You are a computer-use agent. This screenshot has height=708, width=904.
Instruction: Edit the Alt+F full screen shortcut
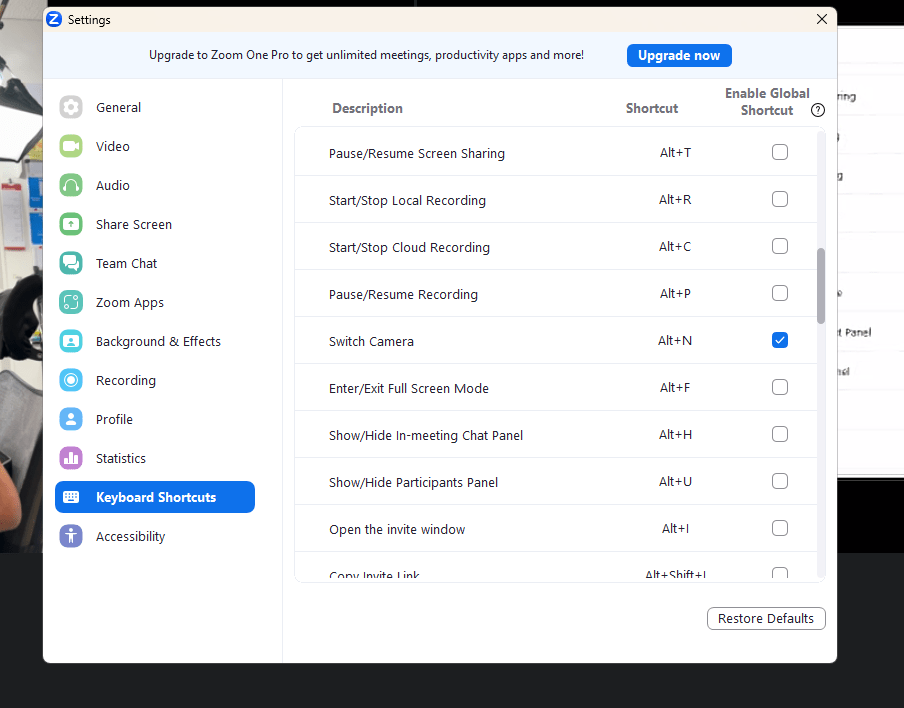[x=675, y=387]
